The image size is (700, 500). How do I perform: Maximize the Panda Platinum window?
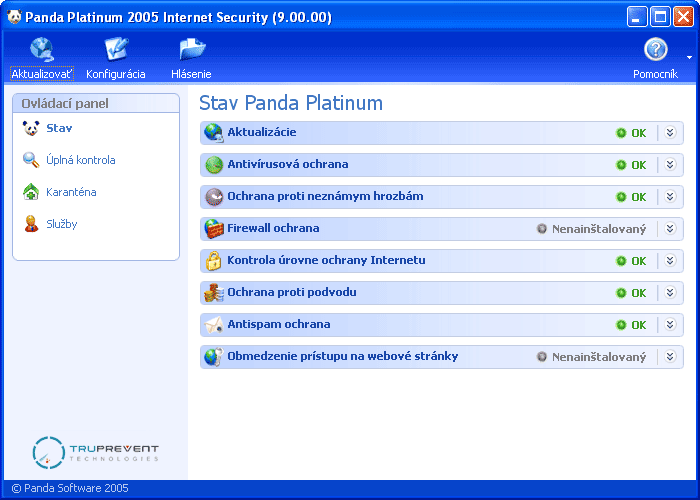tap(660, 17)
